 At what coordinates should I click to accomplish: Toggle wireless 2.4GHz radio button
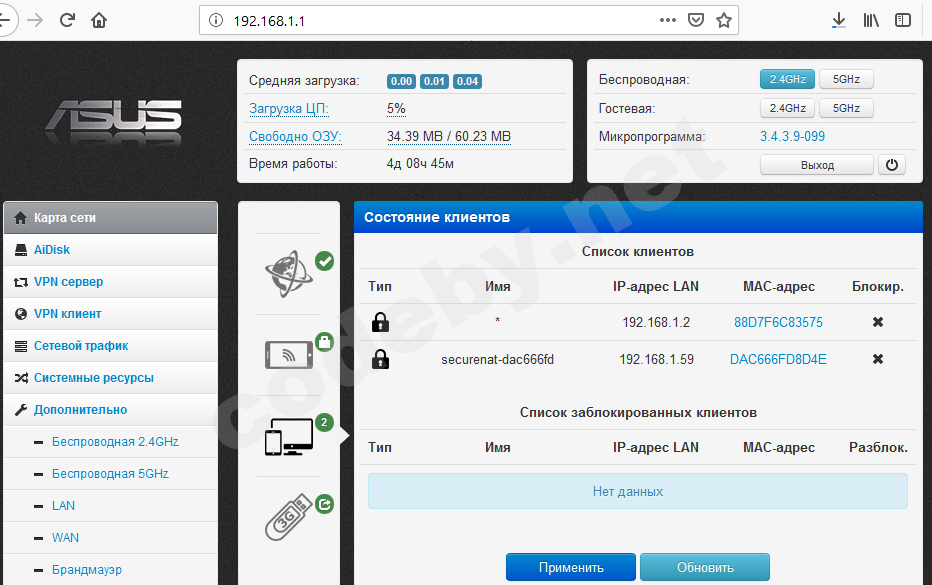787,79
